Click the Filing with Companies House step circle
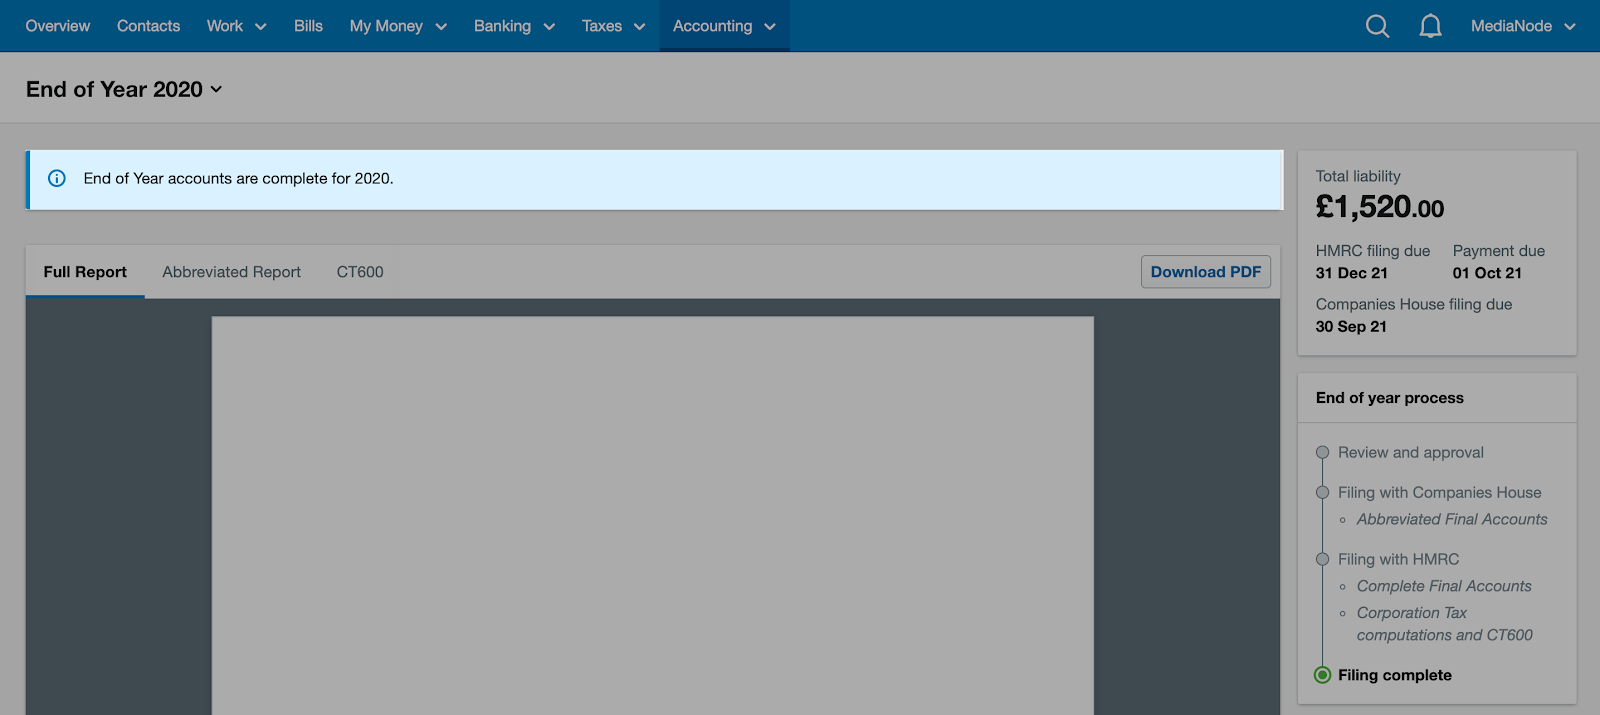 tap(1322, 493)
